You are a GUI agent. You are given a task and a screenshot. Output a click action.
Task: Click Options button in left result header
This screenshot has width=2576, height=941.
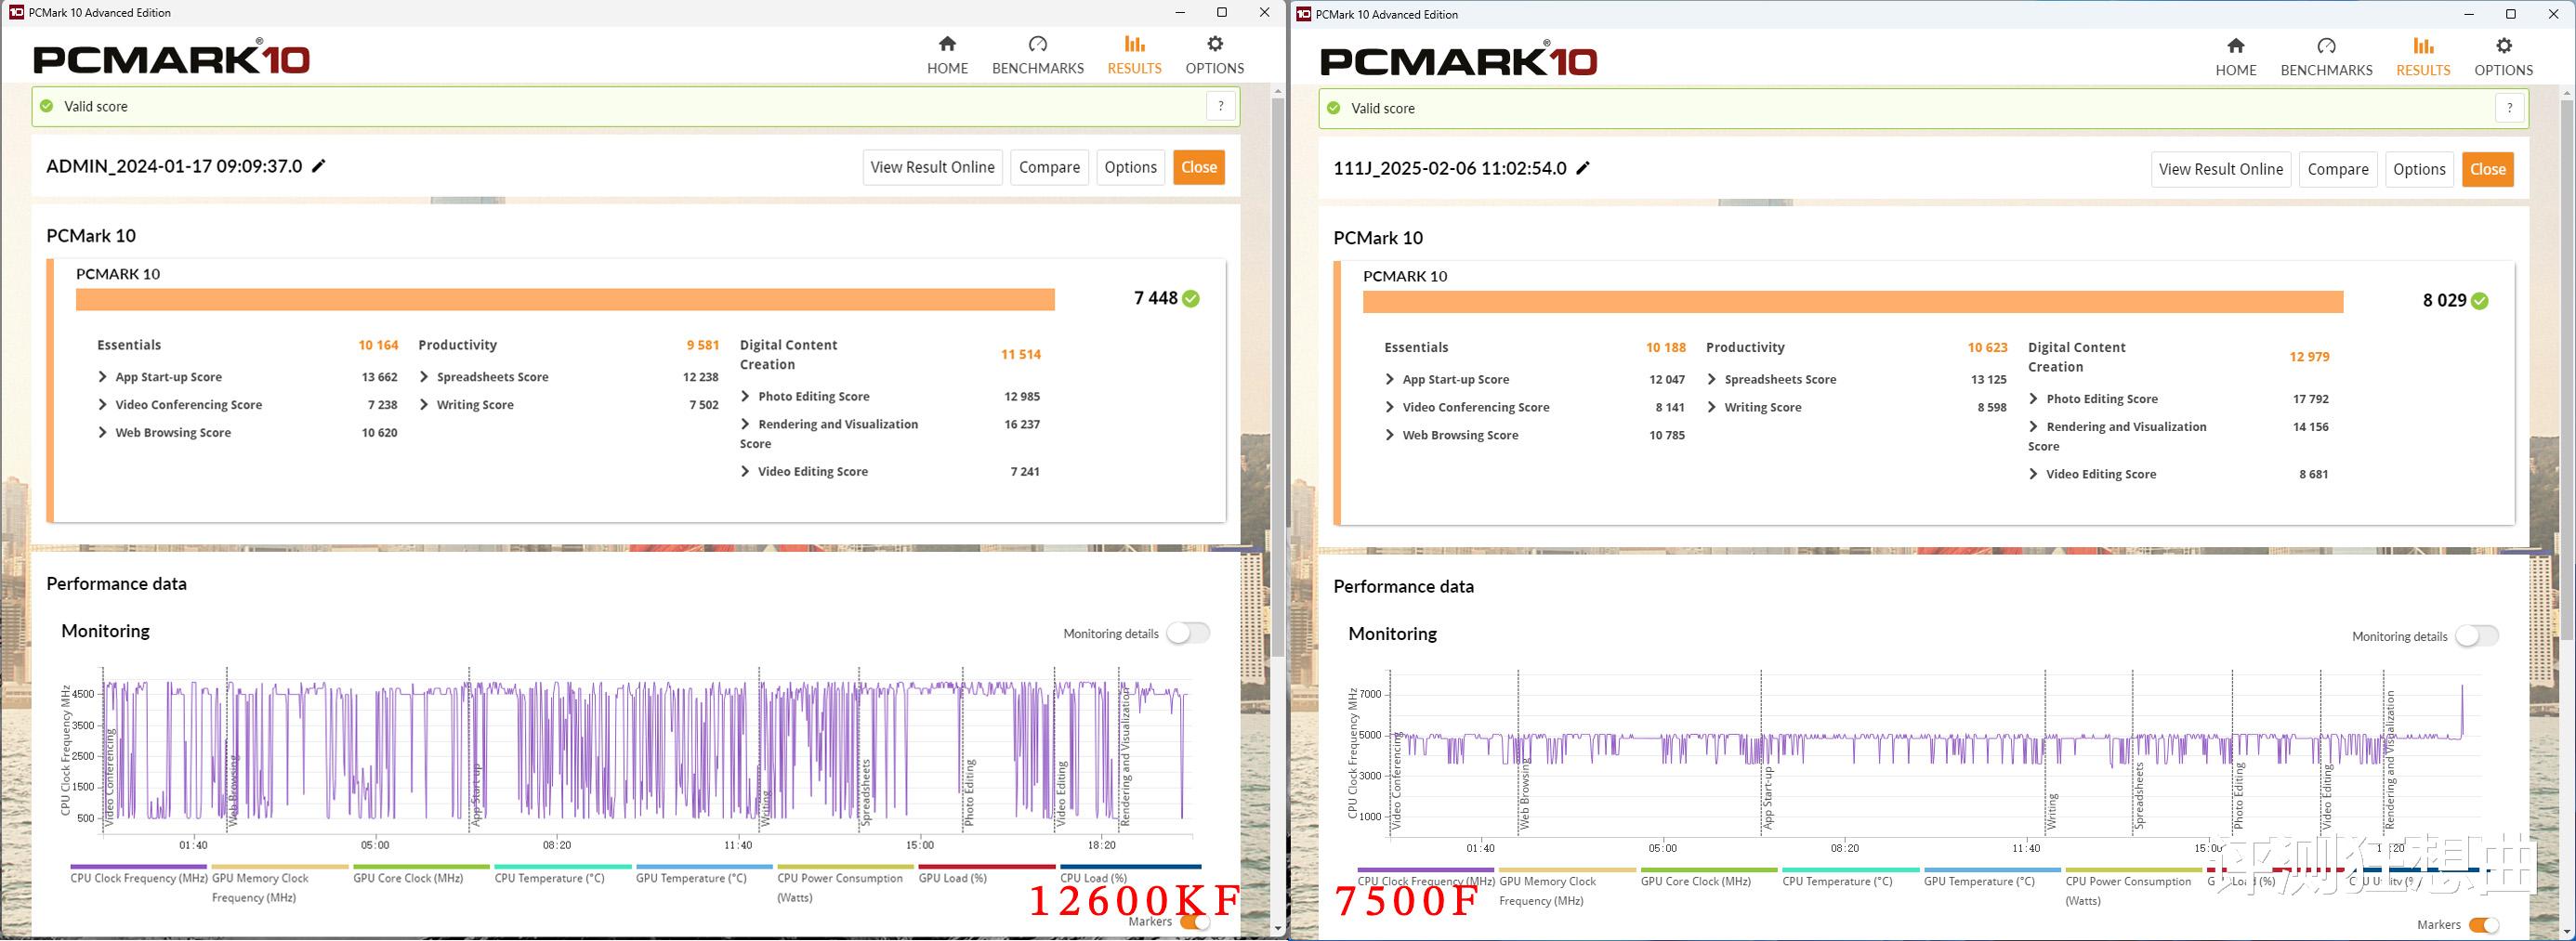[x=1130, y=167]
